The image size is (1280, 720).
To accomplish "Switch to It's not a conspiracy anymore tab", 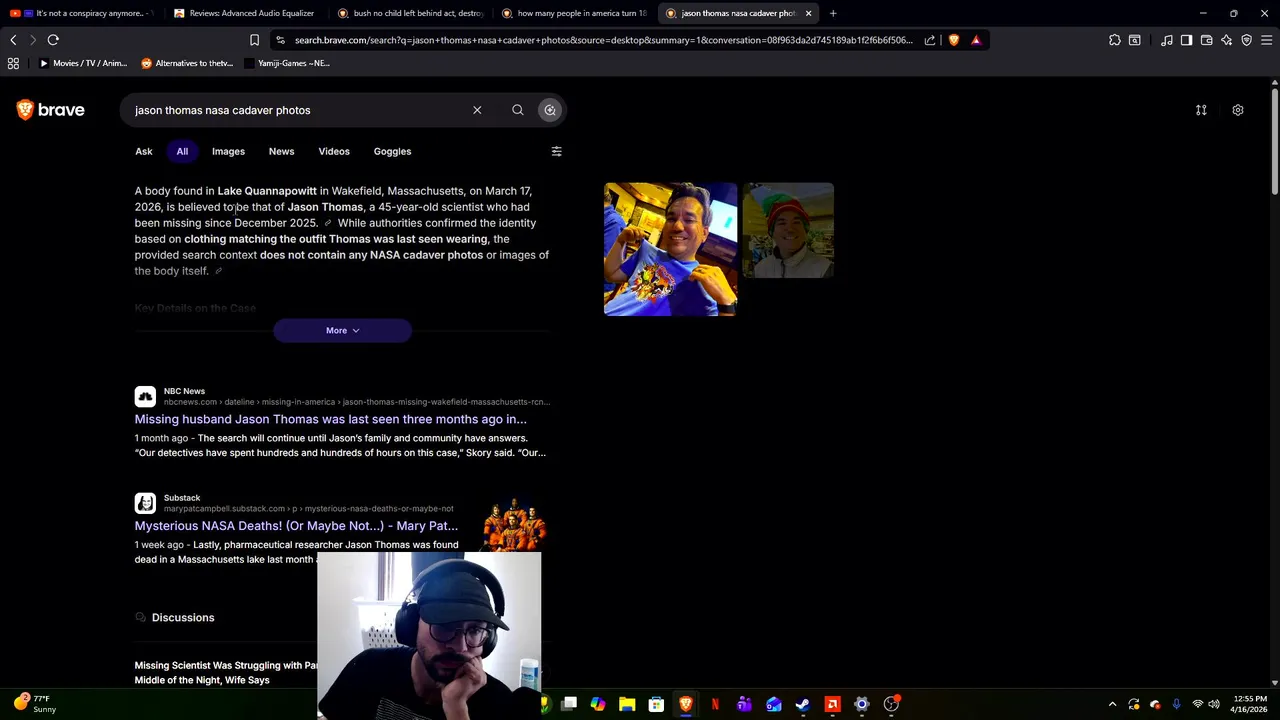I will [81, 13].
